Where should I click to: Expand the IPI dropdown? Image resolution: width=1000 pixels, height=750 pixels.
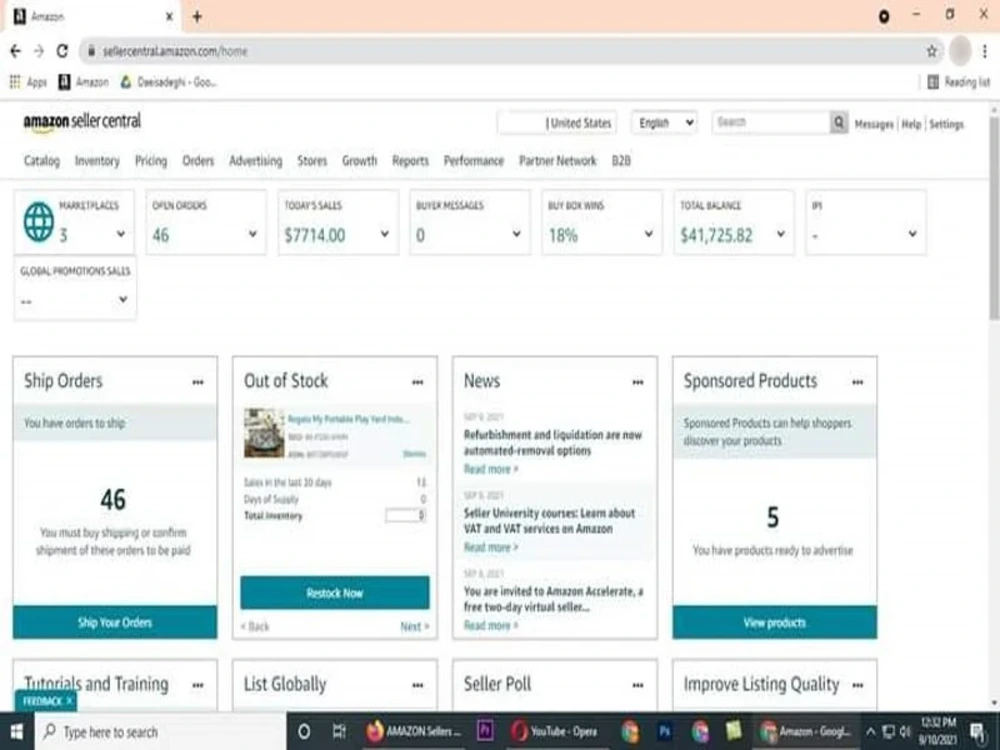pyautogui.click(x=913, y=234)
